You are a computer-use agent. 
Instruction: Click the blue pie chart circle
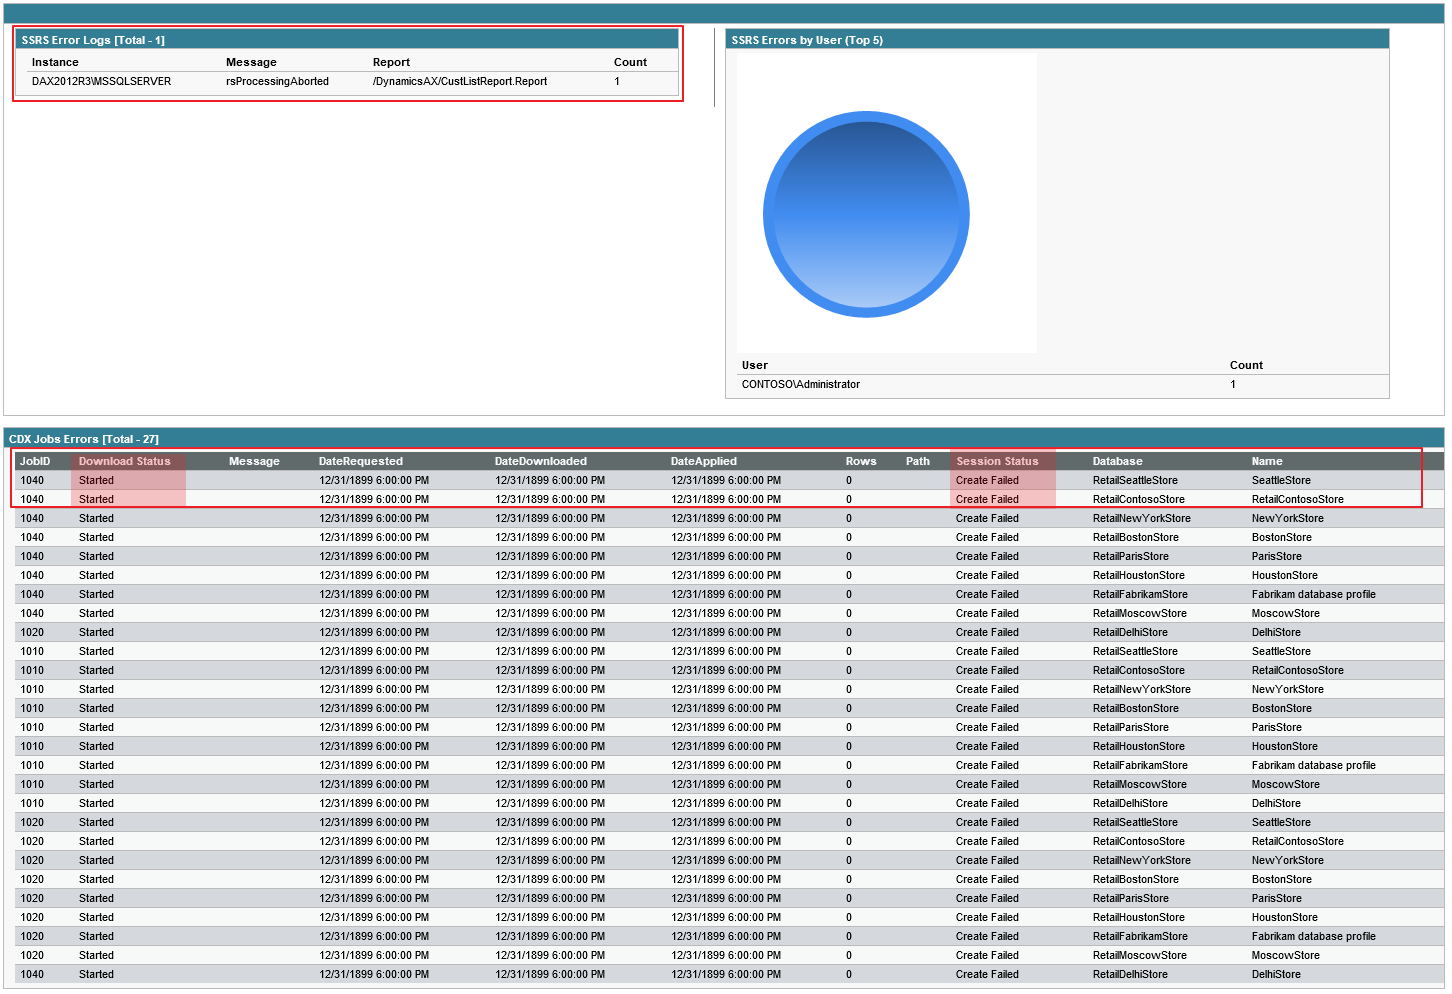pos(866,214)
